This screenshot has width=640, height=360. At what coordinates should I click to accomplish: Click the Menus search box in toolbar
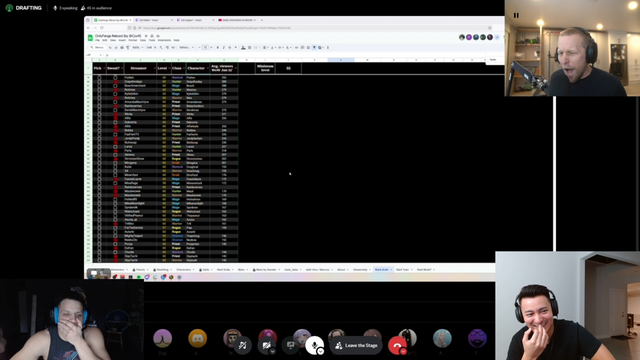[97, 47]
